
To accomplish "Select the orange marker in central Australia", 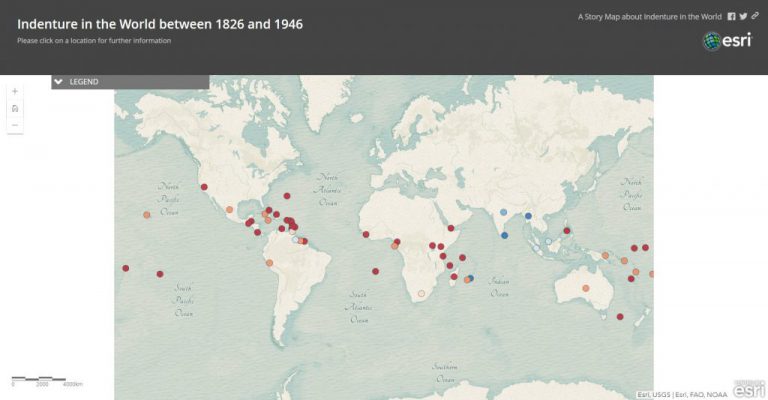I will click(x=586, y=288).
